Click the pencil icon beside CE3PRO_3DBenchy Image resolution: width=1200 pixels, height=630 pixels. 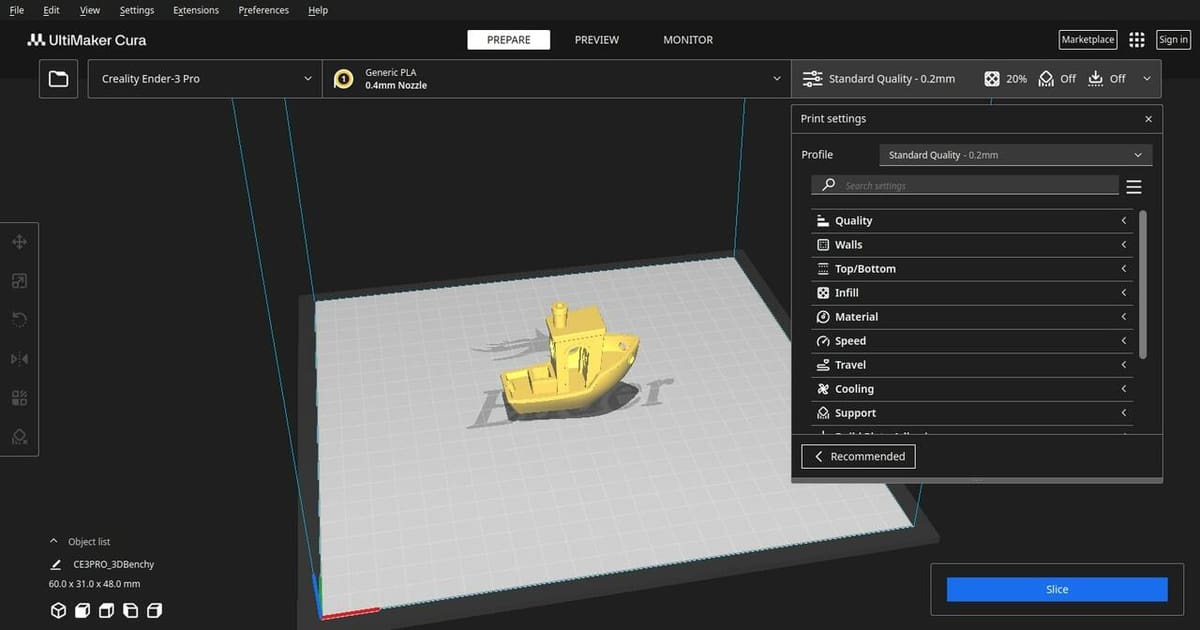tap(55, 565)
